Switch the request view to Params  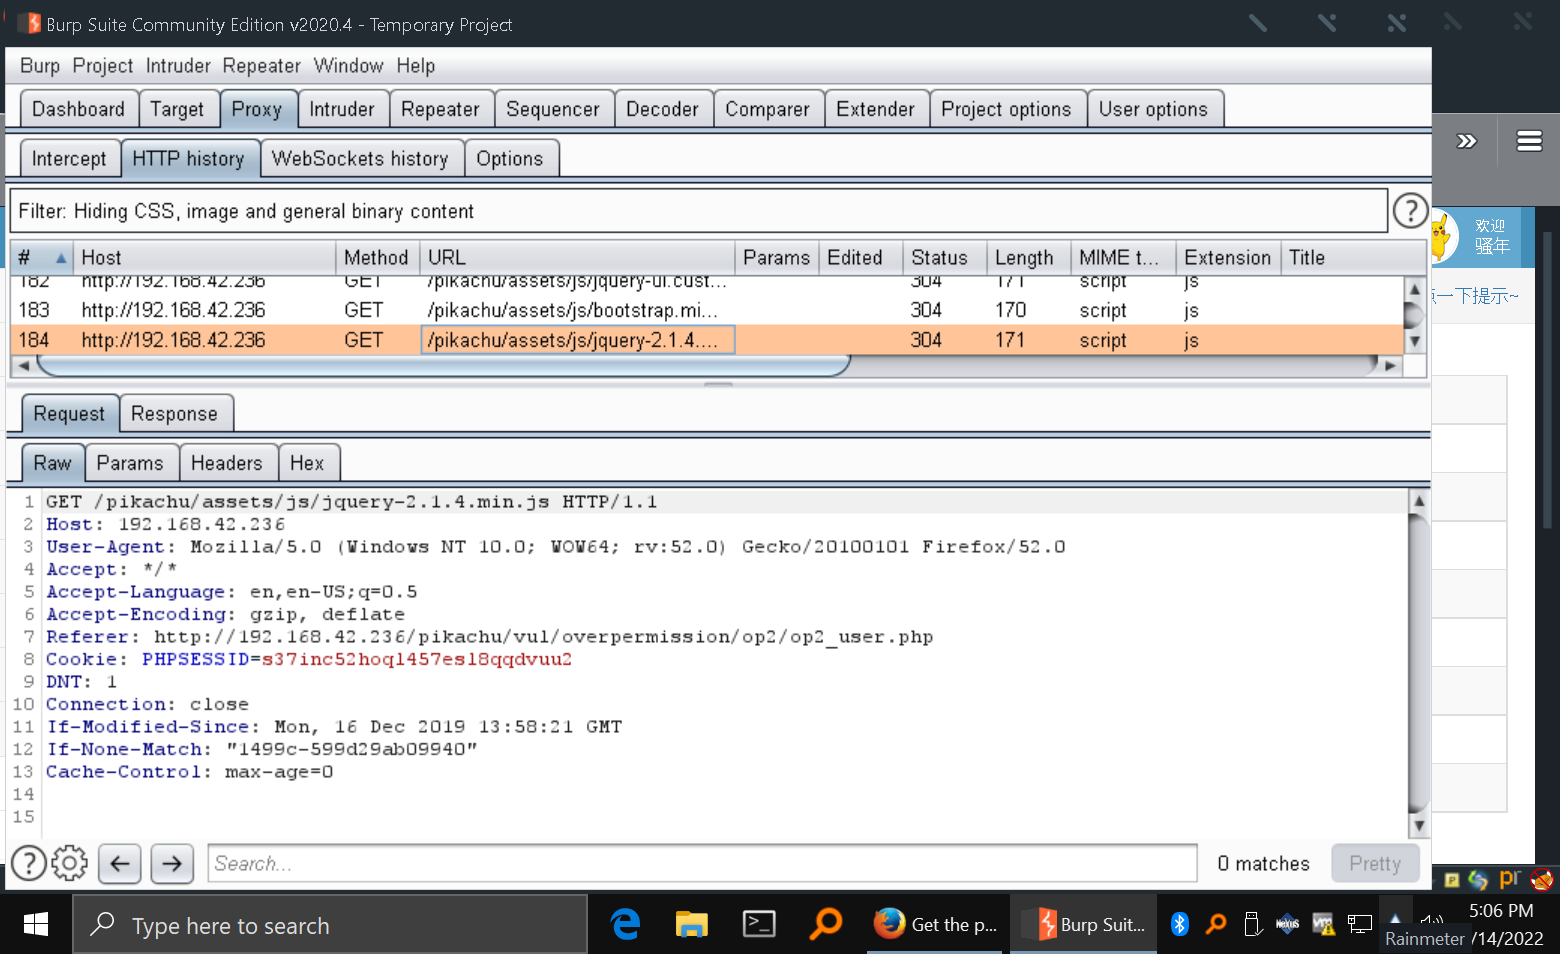[x=130, y=463]
